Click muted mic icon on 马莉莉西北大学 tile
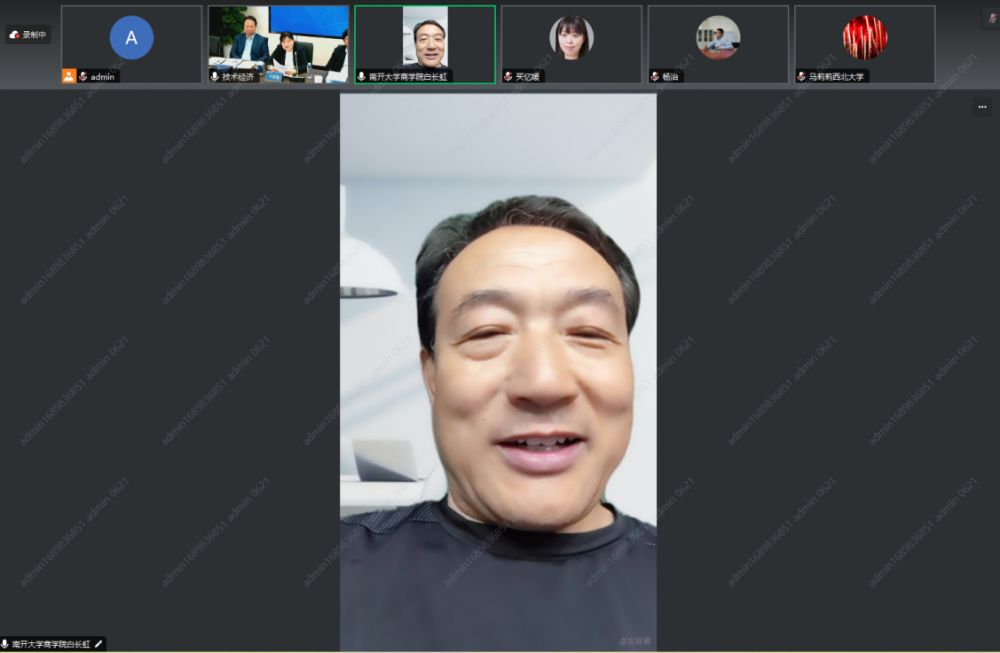 coord(802,76)
